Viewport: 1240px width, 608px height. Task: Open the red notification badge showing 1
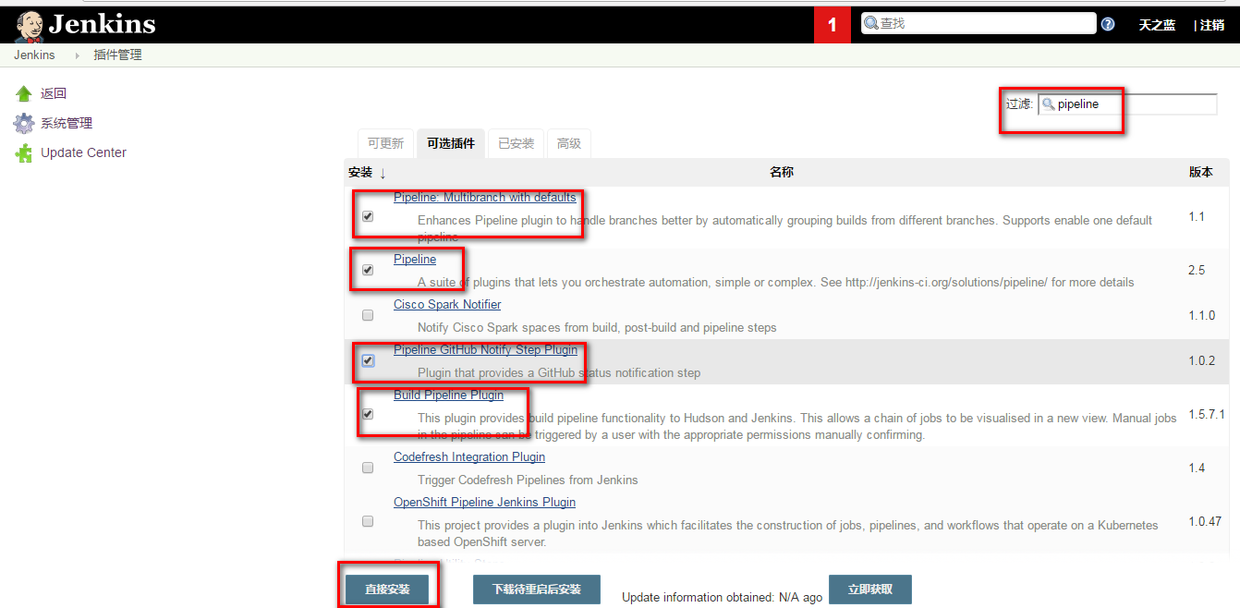832,25
